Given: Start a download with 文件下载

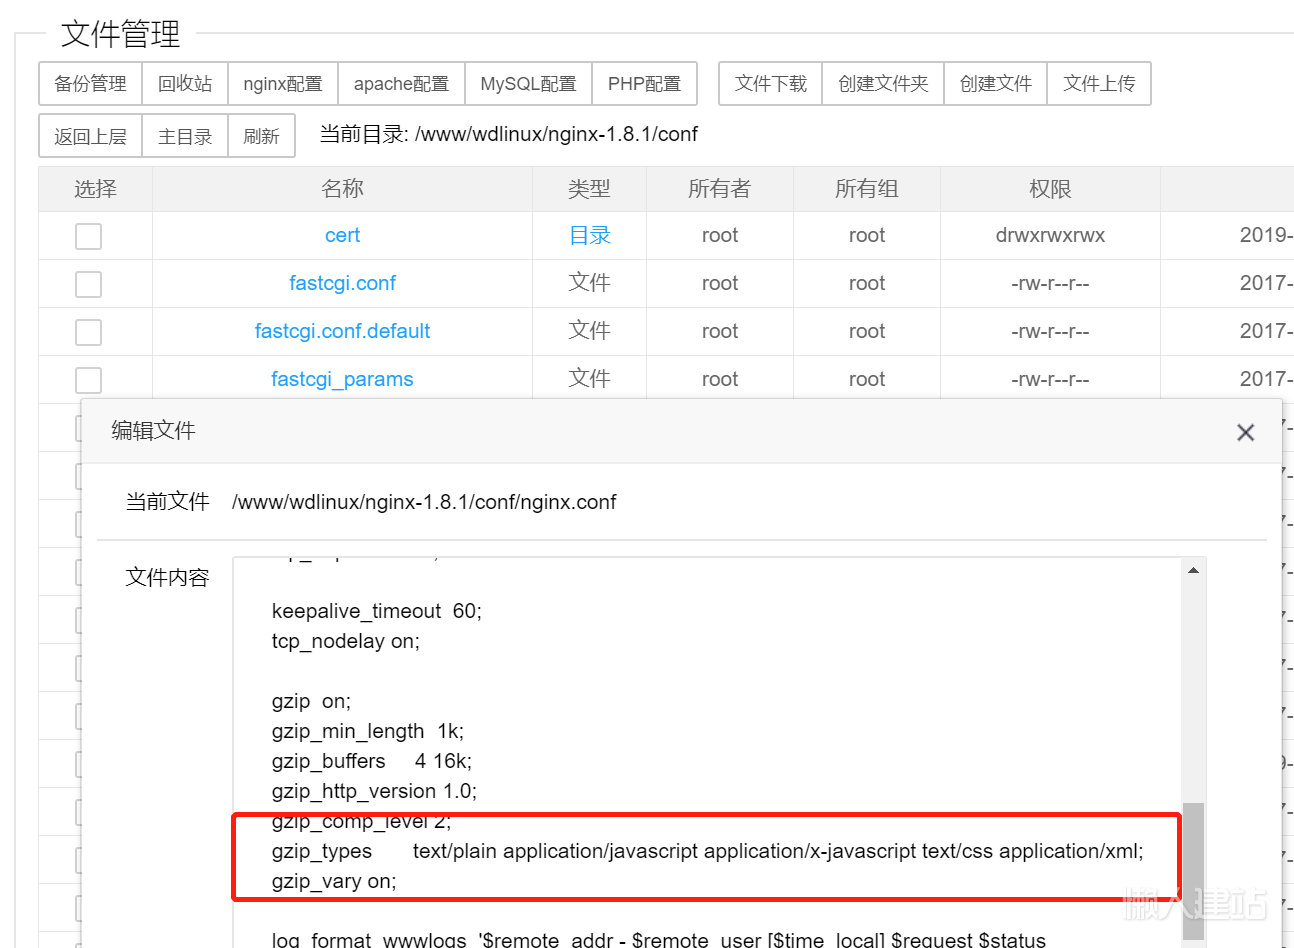Looking at the screenshot, I should click(769, 83).
